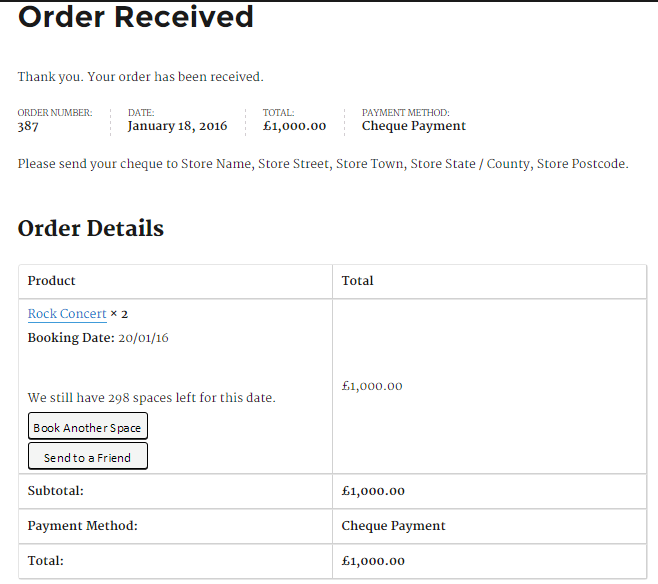Click the Subtotal row label

(x=55, y=491)
